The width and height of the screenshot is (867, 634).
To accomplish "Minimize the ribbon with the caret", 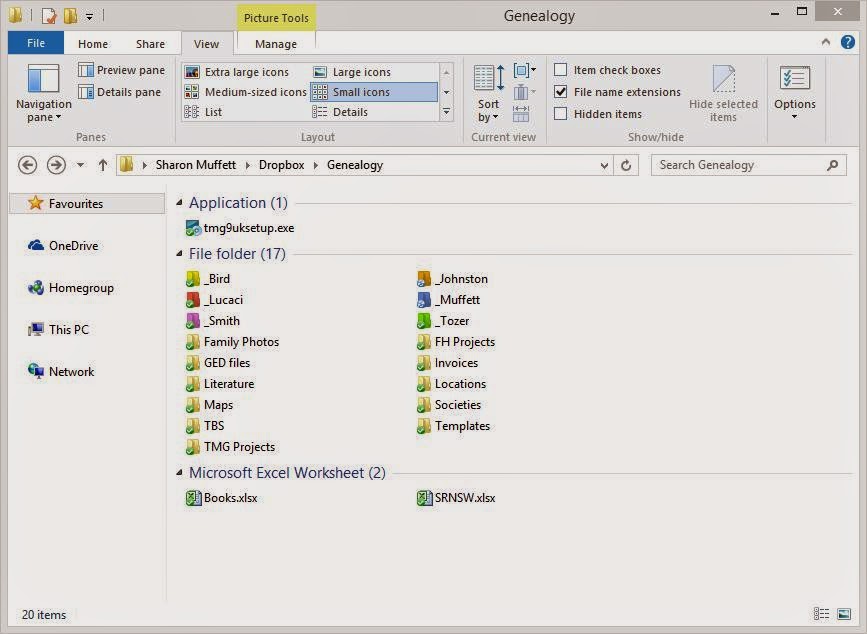I will click(826, 42).
